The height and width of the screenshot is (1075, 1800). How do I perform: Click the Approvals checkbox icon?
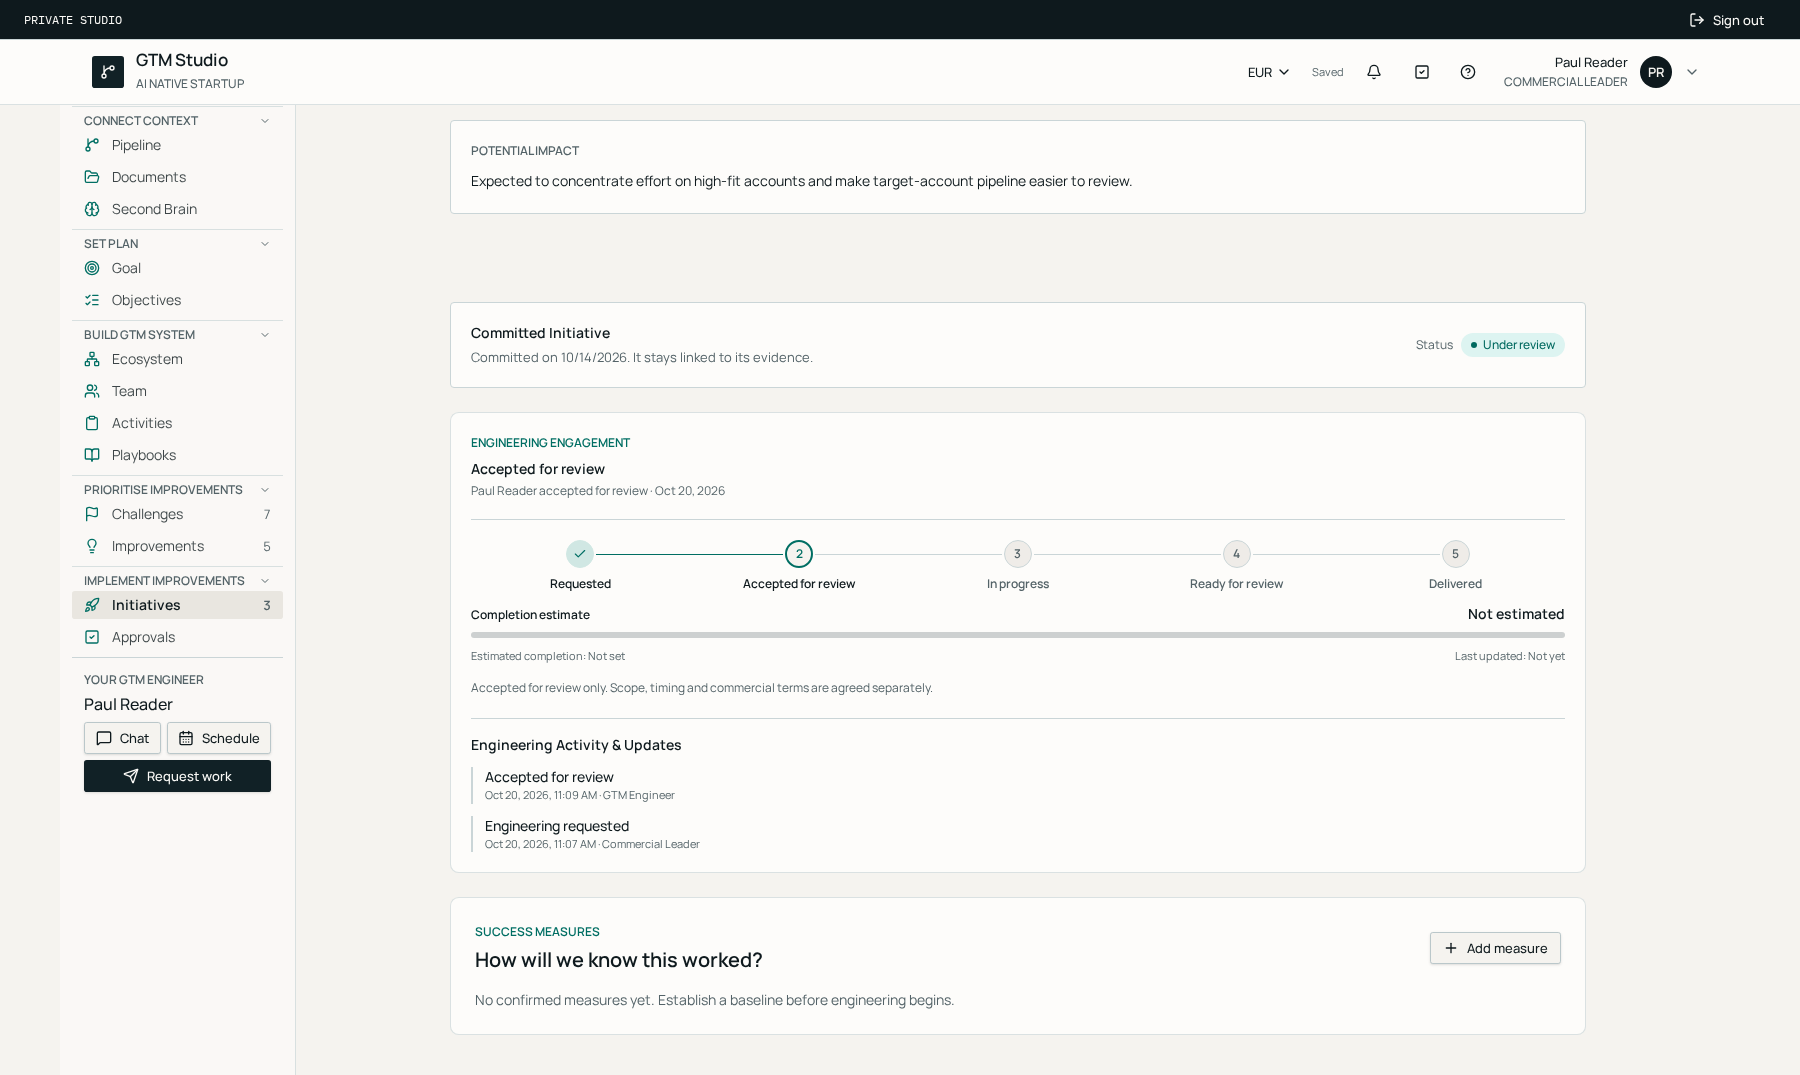[x=92, y=637]
